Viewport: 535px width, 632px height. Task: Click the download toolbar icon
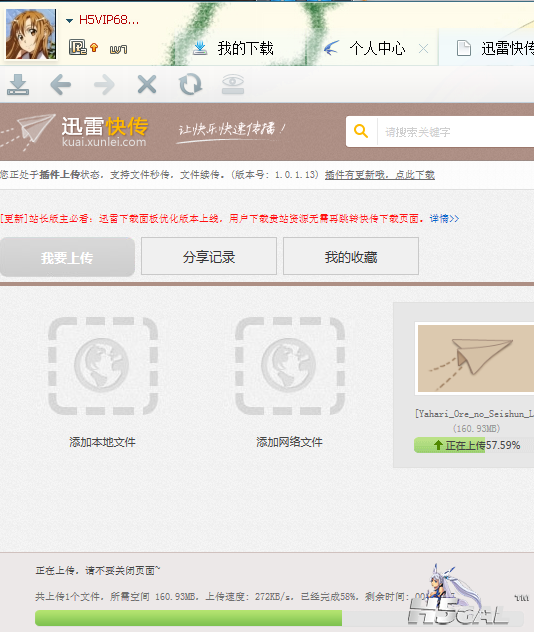coord(18,84)
